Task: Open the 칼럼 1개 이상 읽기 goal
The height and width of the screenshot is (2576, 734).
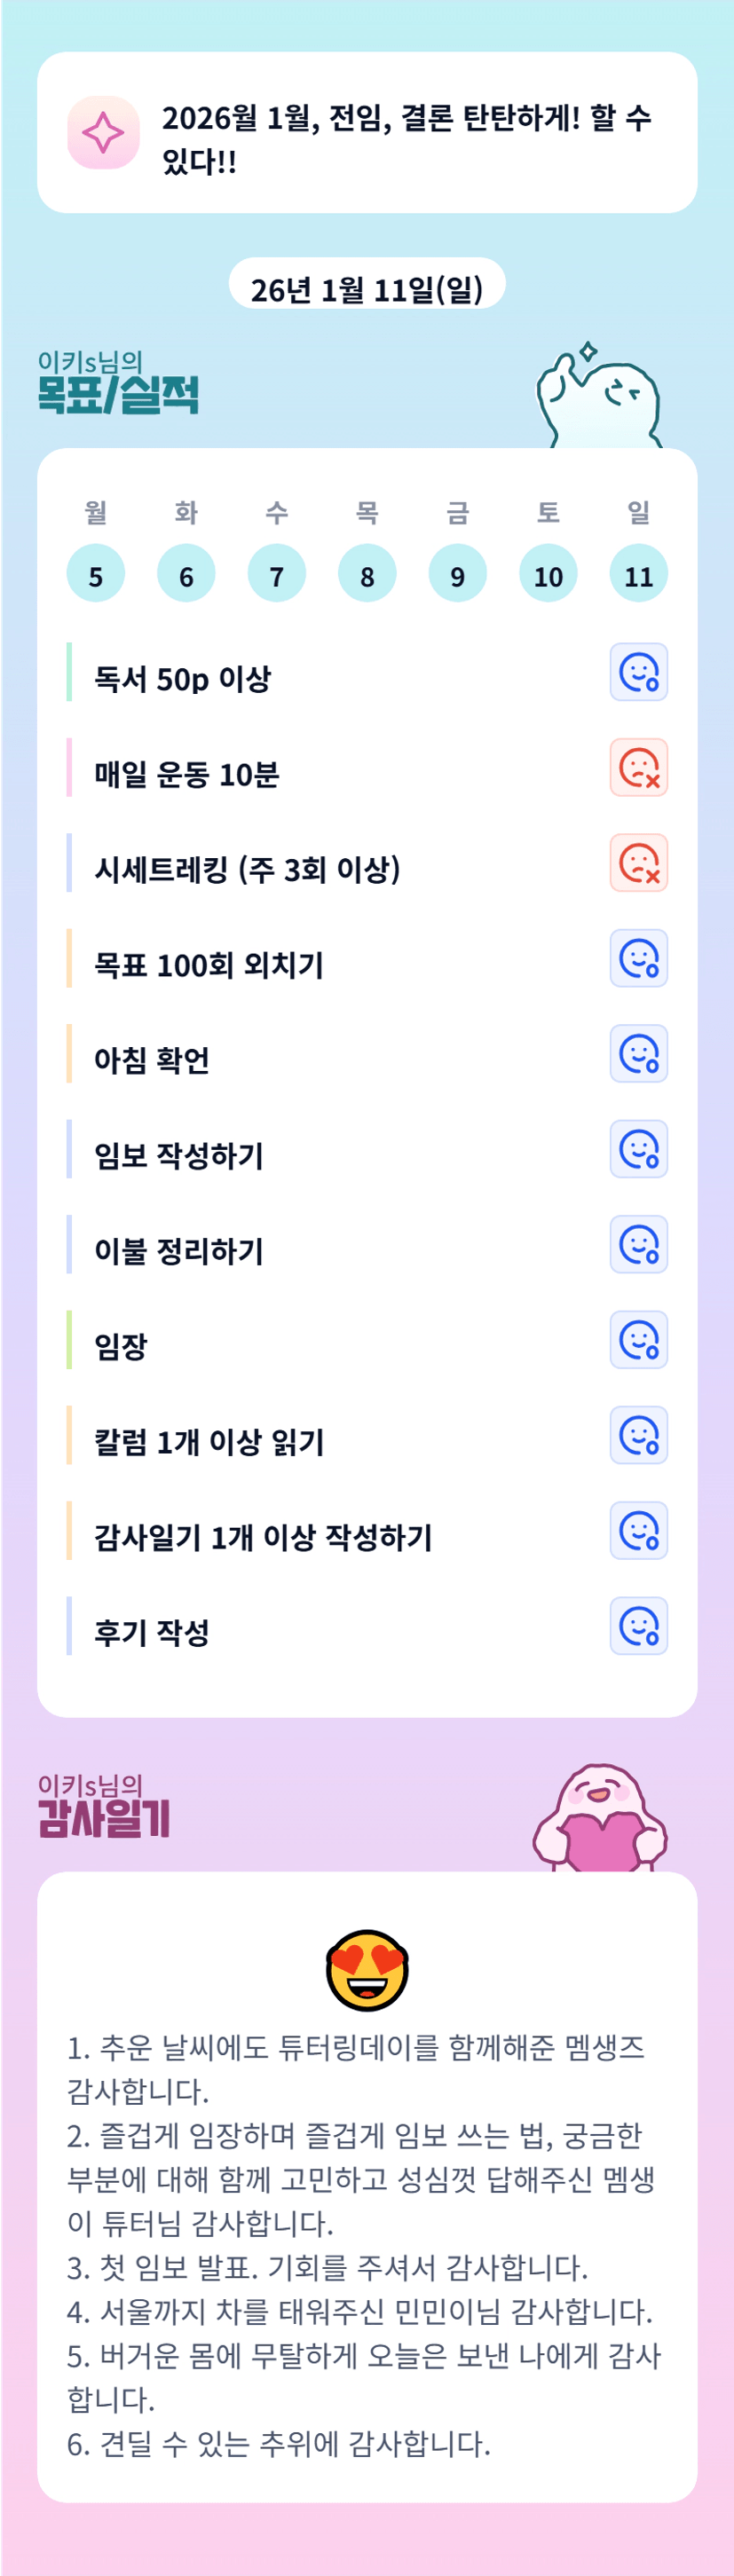Action: pos(209,1442)
